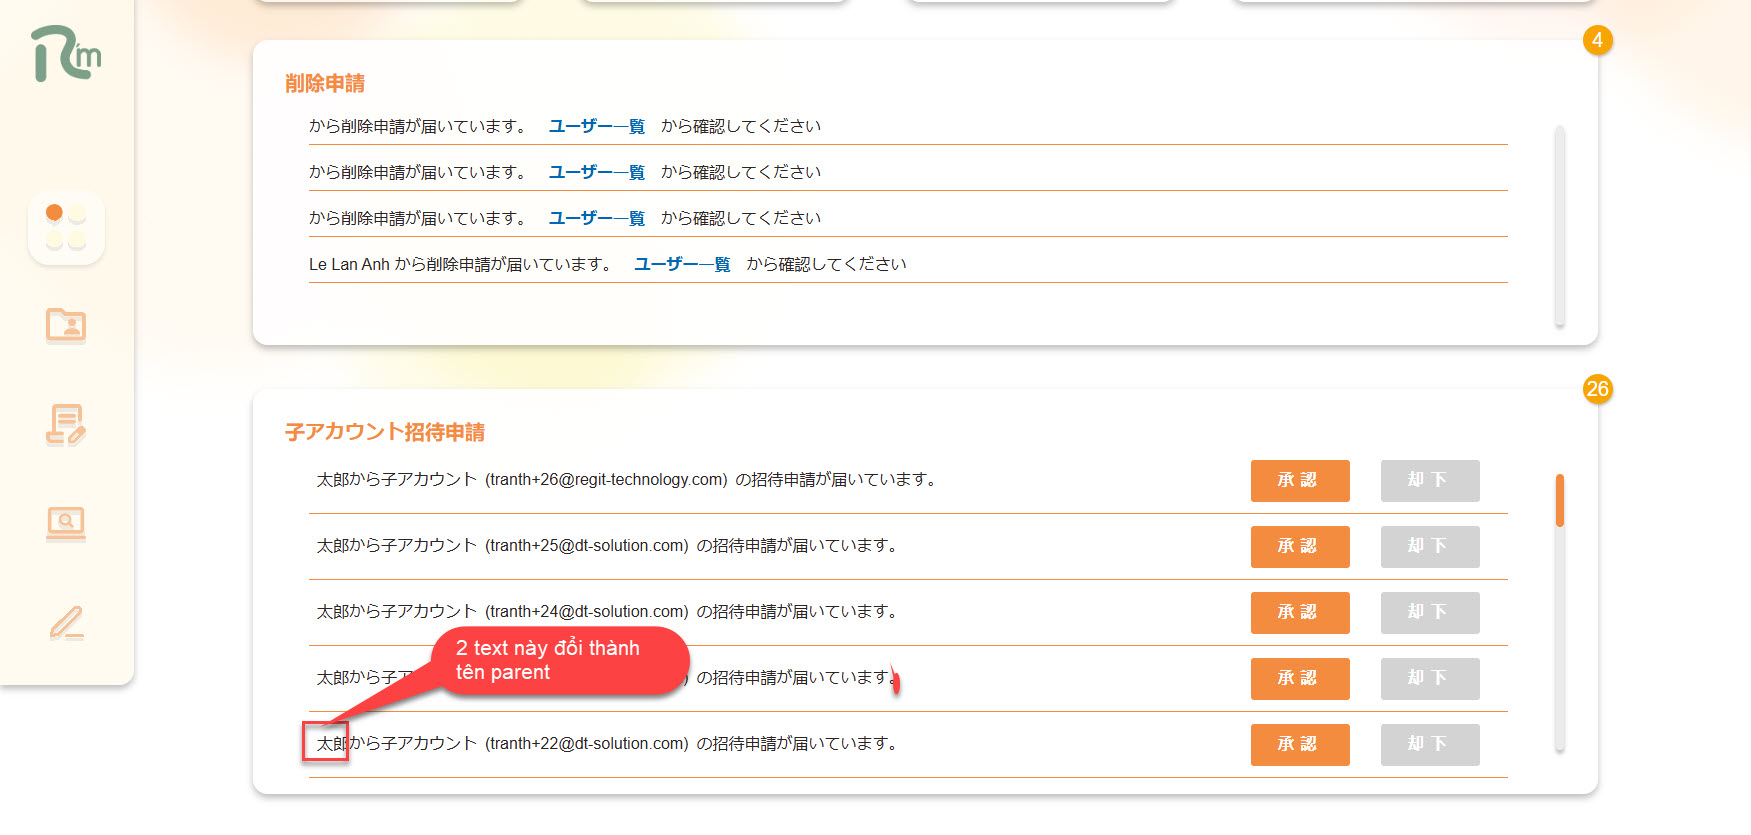This screenshot has height=835, width=1751.
Task: Open the user folder sidebar icon
Action: pos(66,325)
